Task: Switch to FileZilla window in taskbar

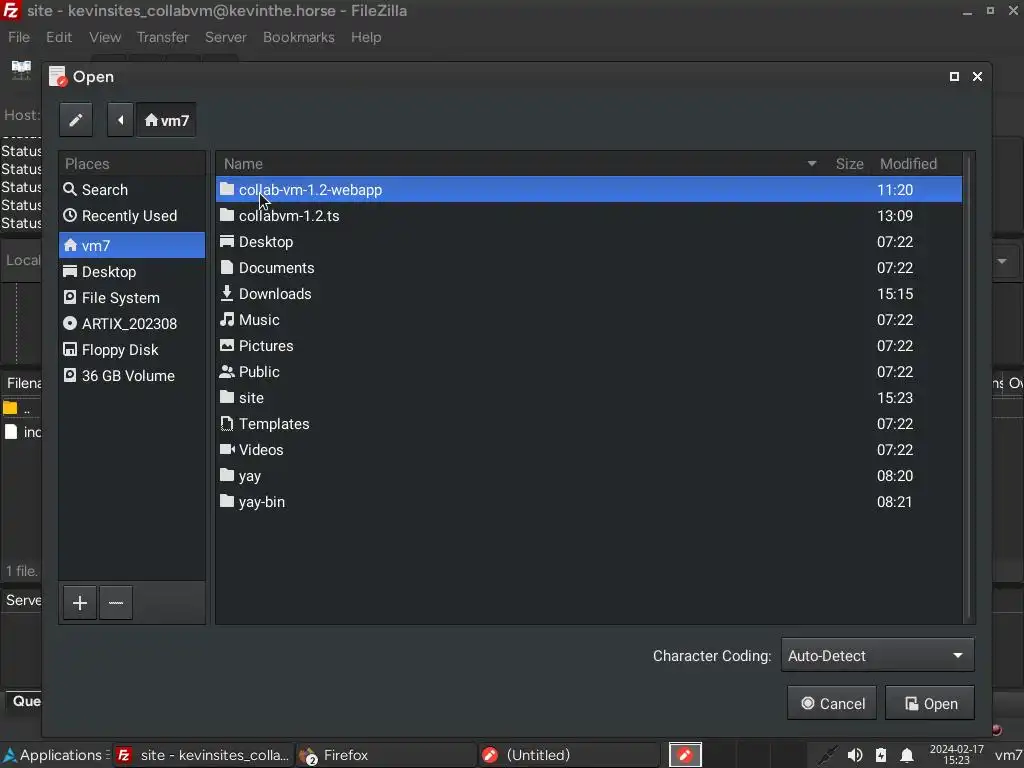Action: pyautogui.click(x=203, y=755)
